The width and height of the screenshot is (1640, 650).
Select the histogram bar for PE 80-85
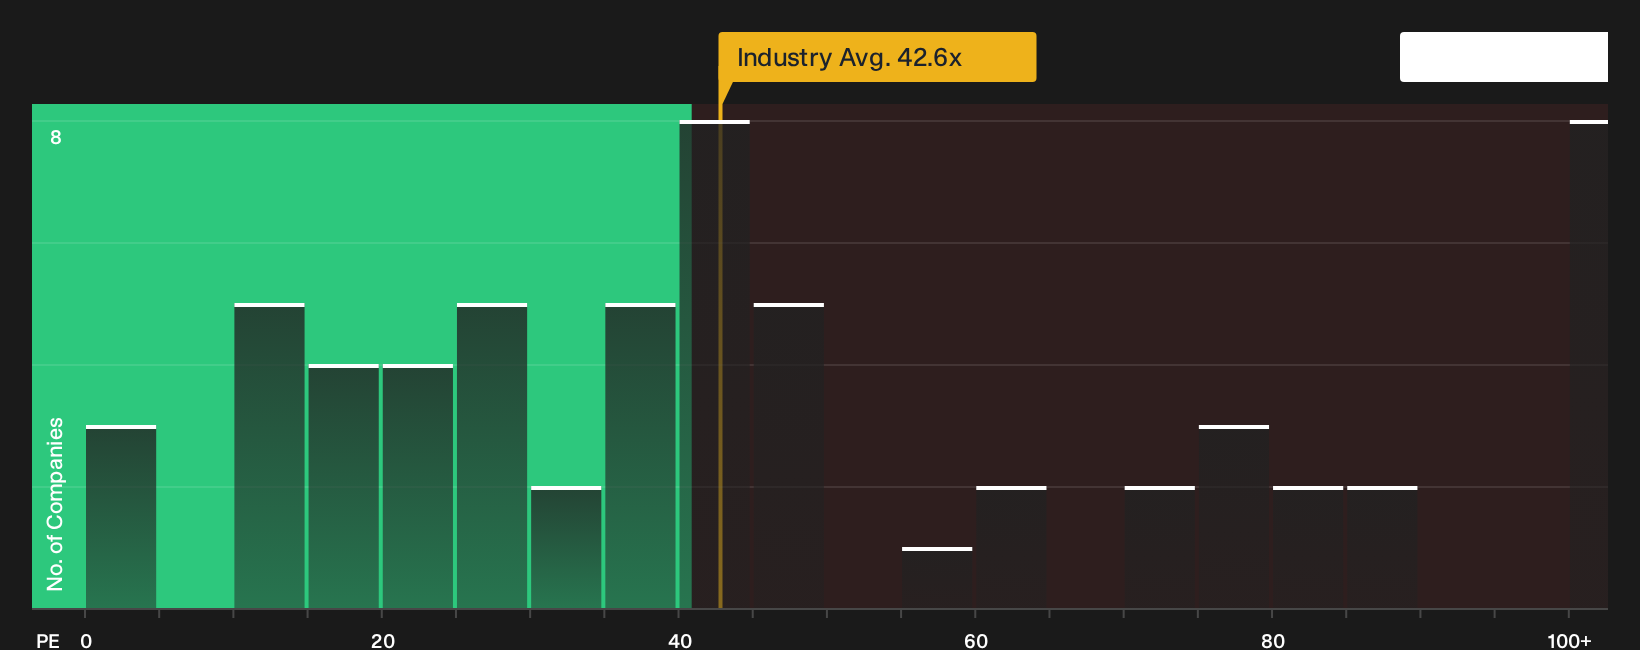1308,547
